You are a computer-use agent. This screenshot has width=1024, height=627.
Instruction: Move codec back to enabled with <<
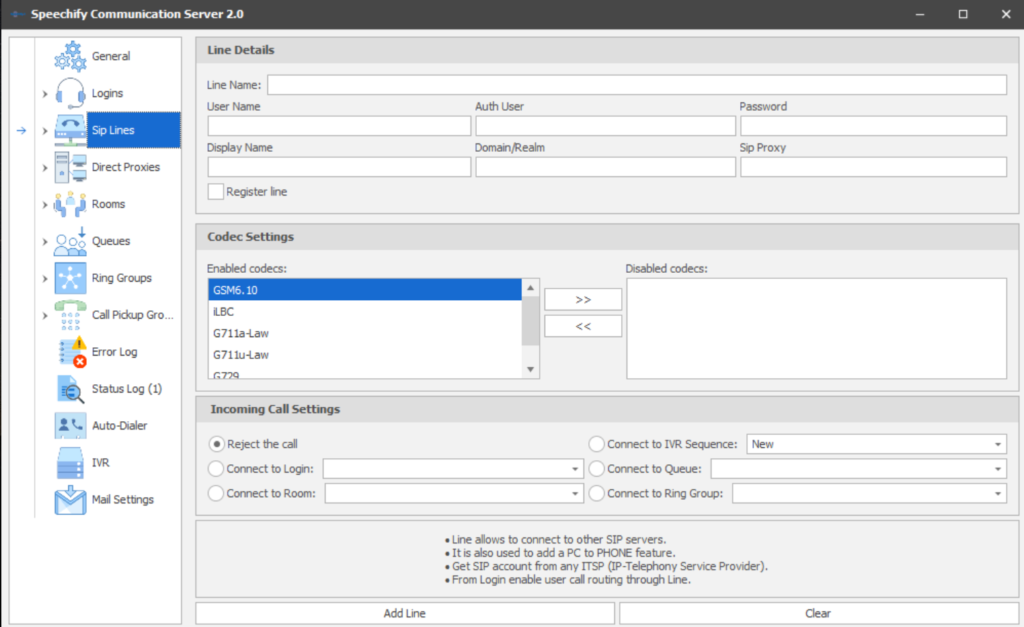pos(583,326)
